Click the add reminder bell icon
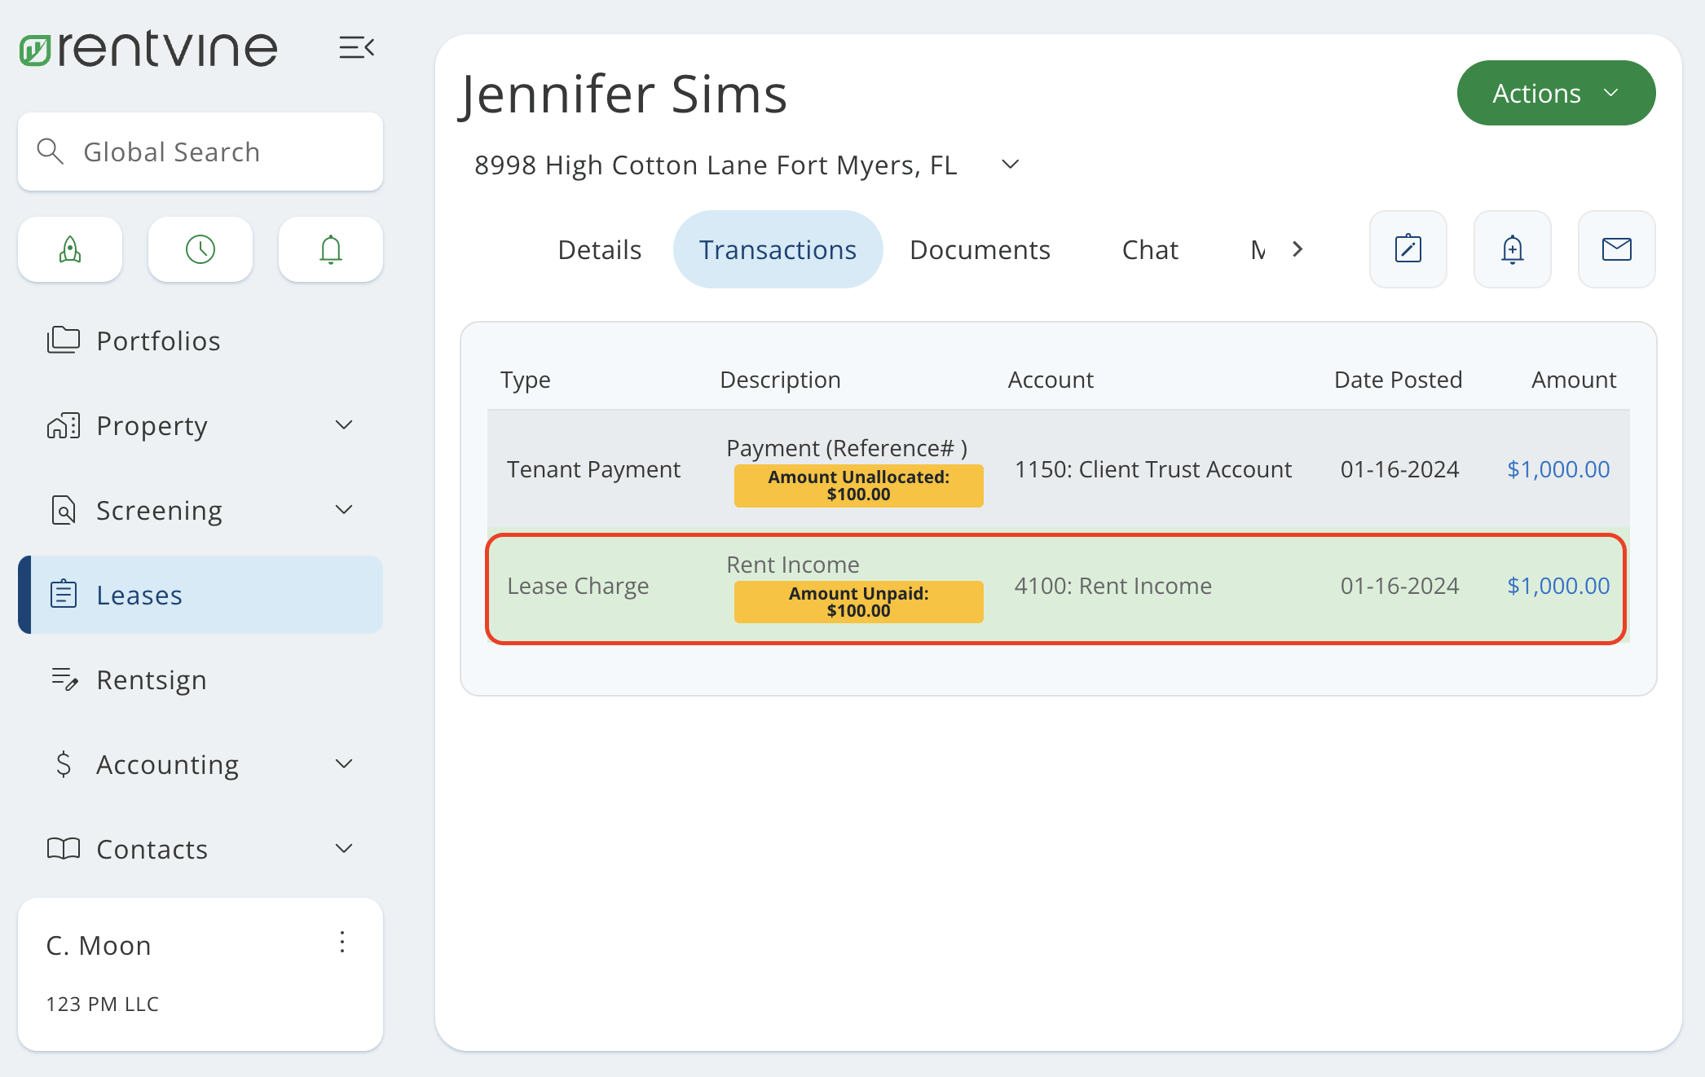The image size is (1705, 1077). [x=1512, y=250]
